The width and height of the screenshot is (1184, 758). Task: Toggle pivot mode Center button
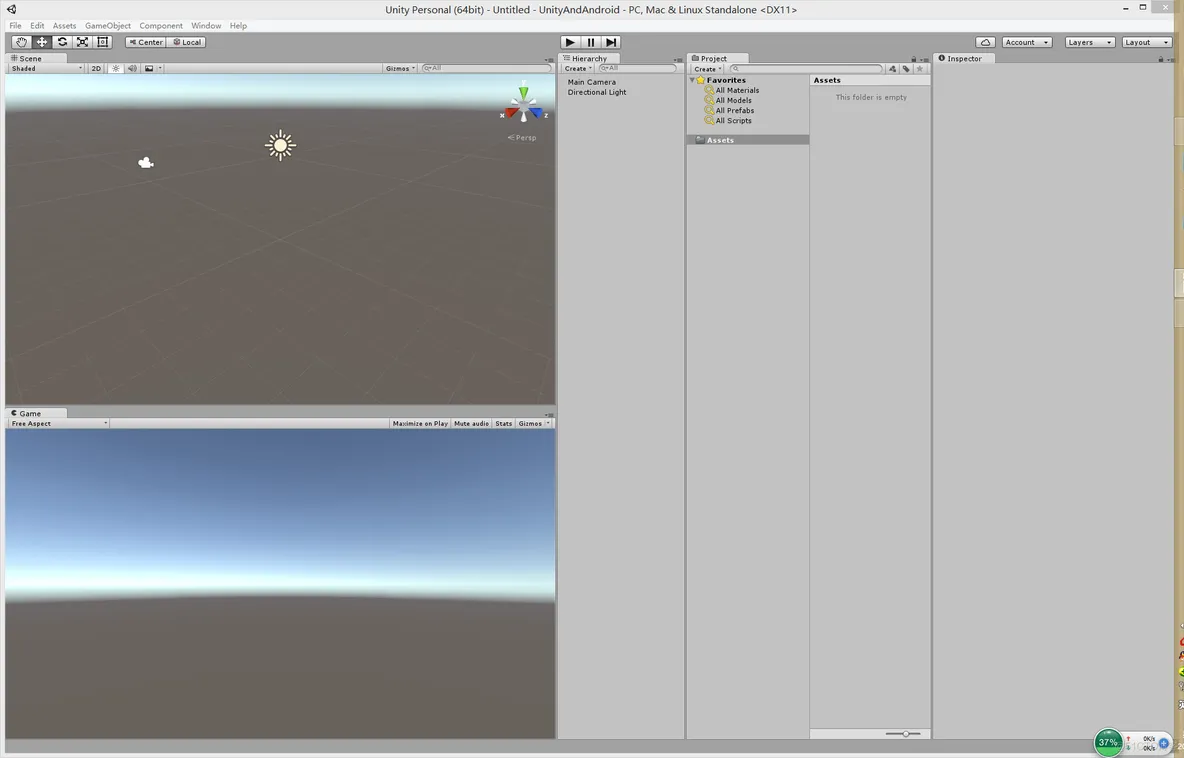(x=146, y=42)
